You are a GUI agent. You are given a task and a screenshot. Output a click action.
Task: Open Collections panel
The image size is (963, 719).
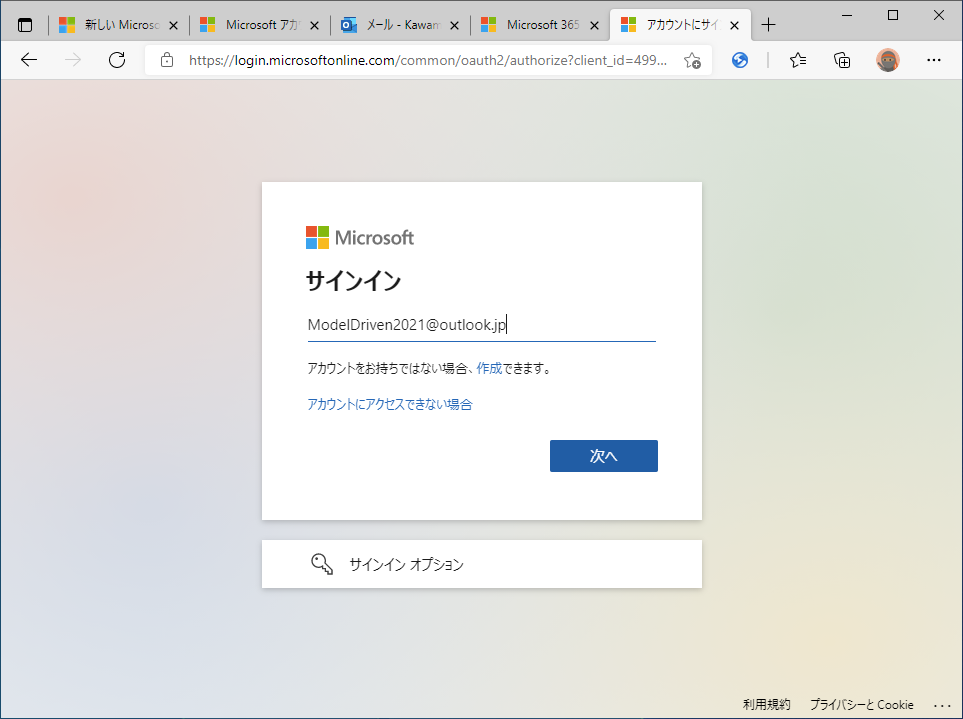click(x=842, y=60)
